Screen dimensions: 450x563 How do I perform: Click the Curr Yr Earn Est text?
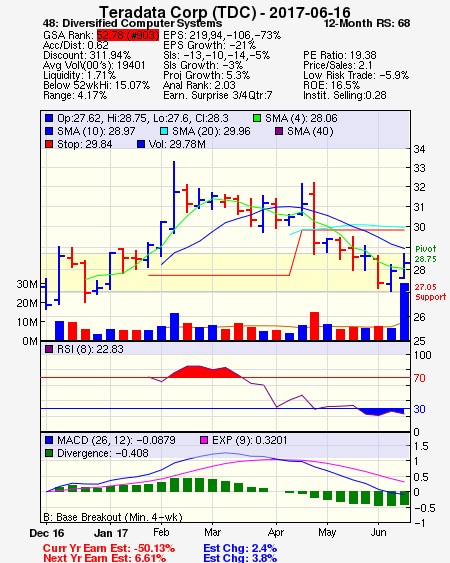(x=109, y=548)
